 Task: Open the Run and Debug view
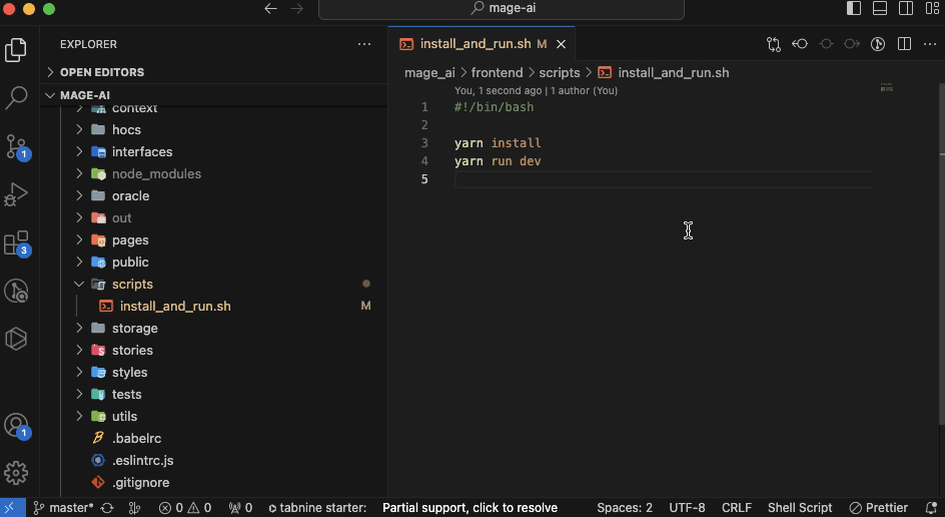click(x=16, y=194)
